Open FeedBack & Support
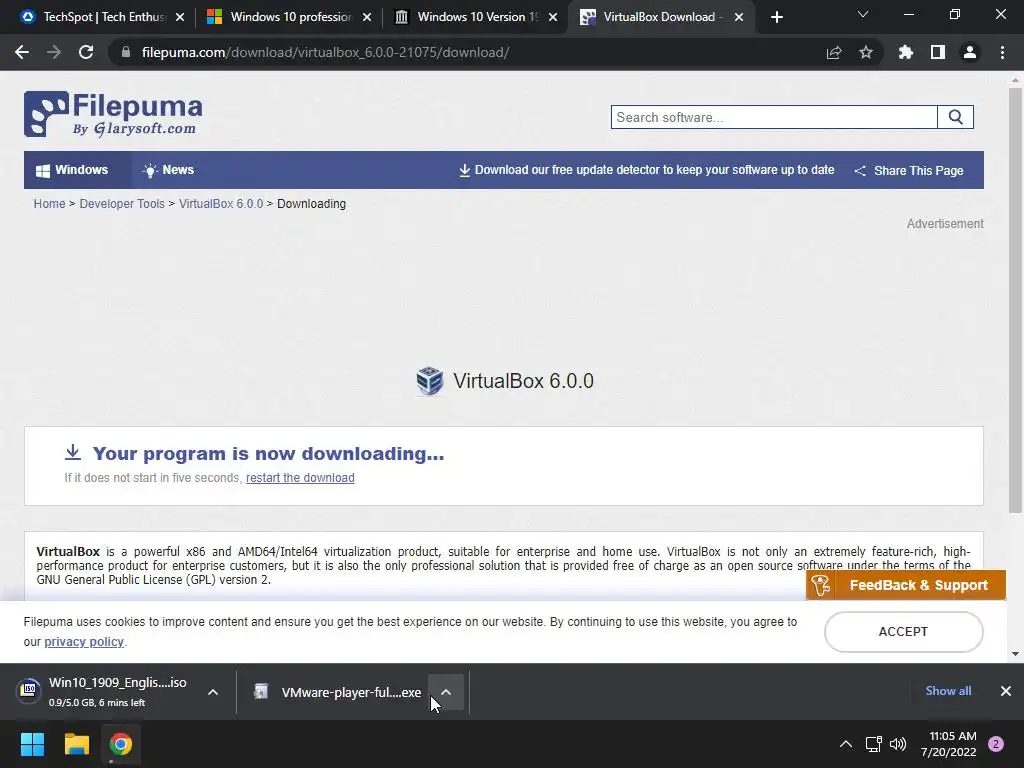 (x=906, y=585)
